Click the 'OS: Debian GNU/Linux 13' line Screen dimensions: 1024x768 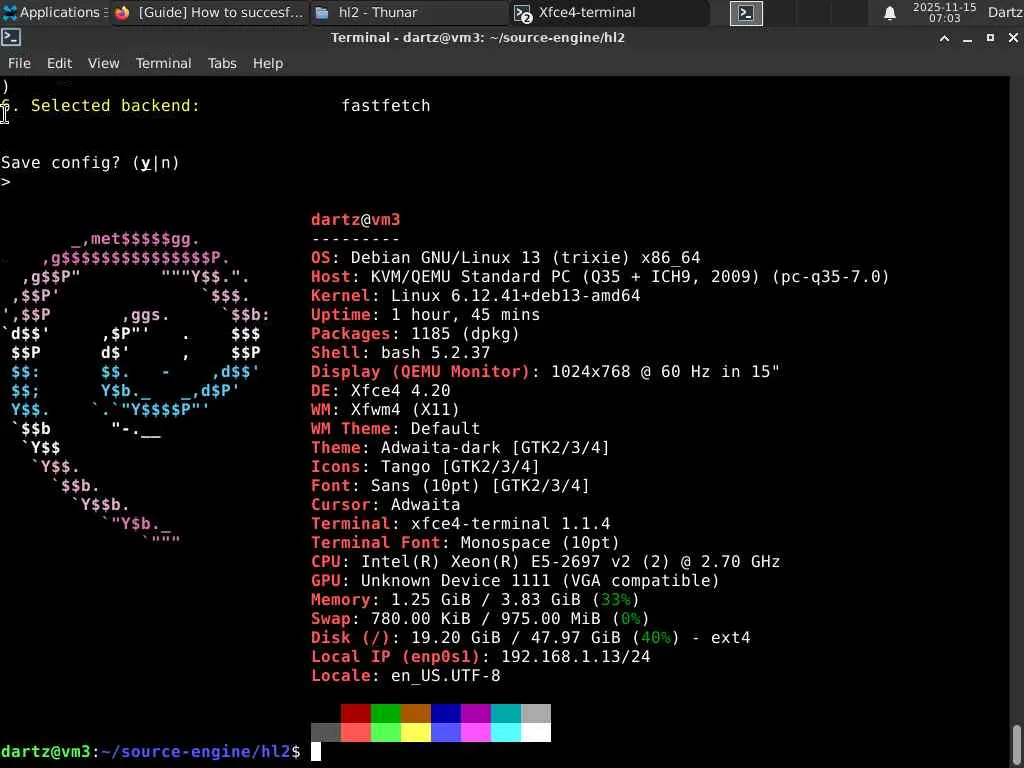[x=505, y=258]
